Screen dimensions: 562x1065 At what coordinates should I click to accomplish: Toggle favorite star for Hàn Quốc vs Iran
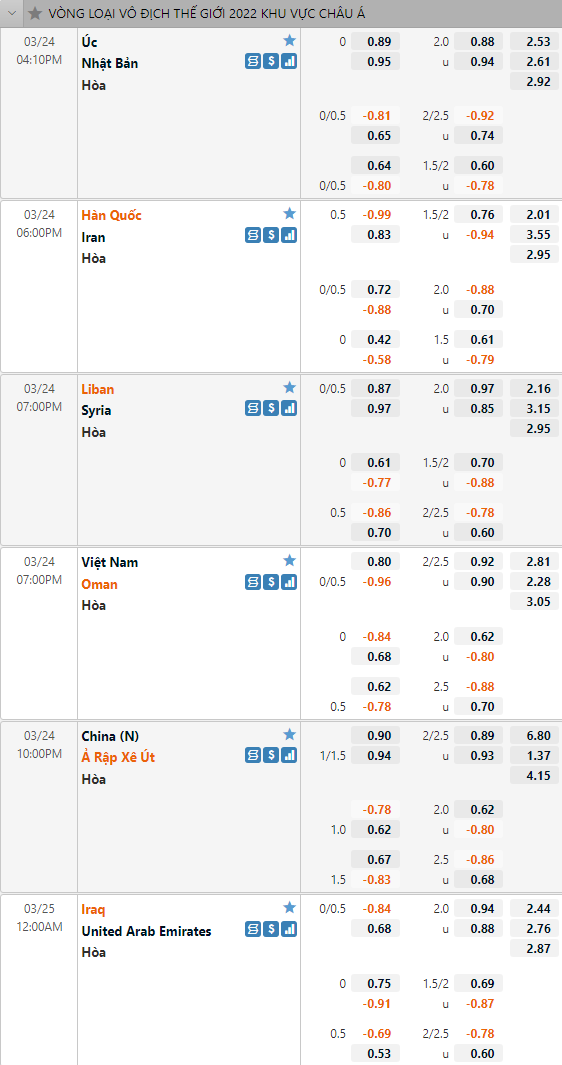click(289, 214)
